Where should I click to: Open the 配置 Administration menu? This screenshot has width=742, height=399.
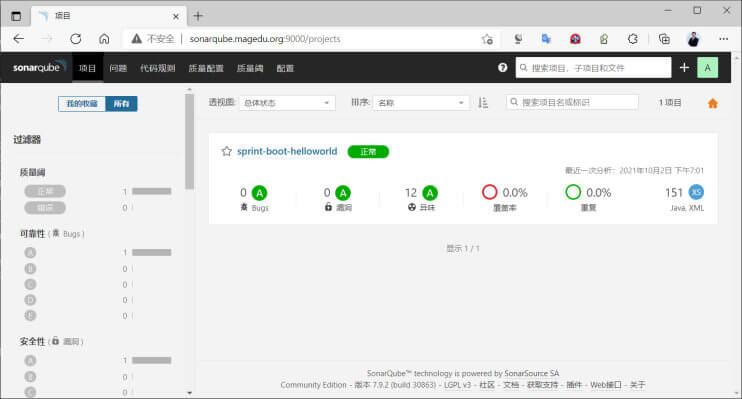(x=285, y=68)
